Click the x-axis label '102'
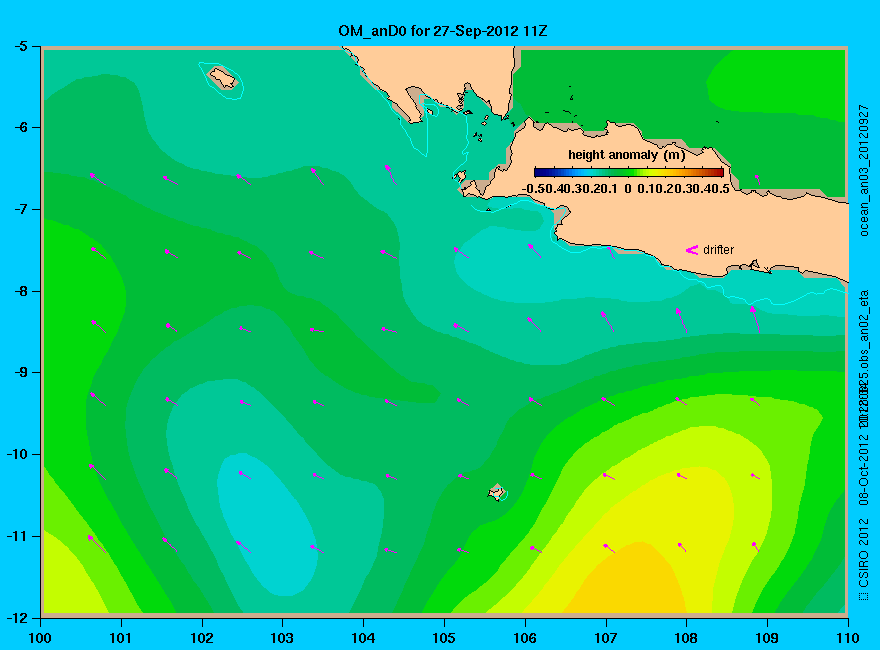The image size is (880, 650). (201, 638)
